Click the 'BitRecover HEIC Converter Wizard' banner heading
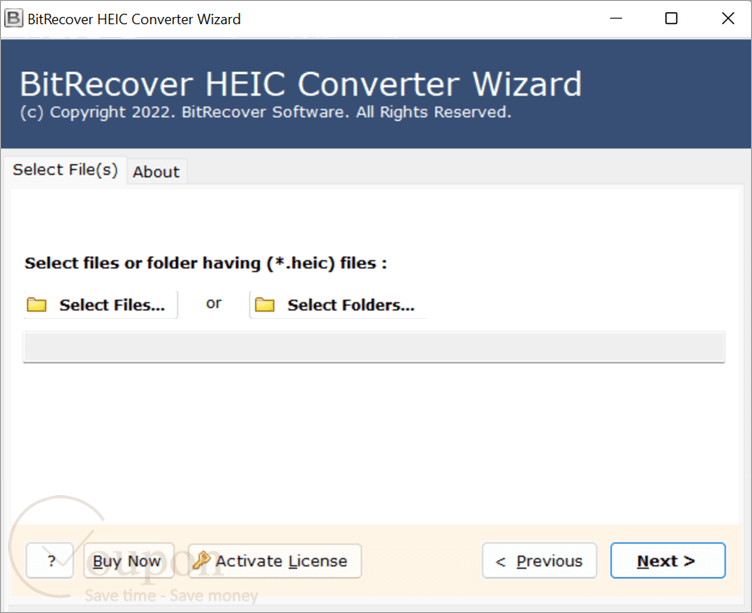This screenshot has height=613, width=752. pos(301,83)
